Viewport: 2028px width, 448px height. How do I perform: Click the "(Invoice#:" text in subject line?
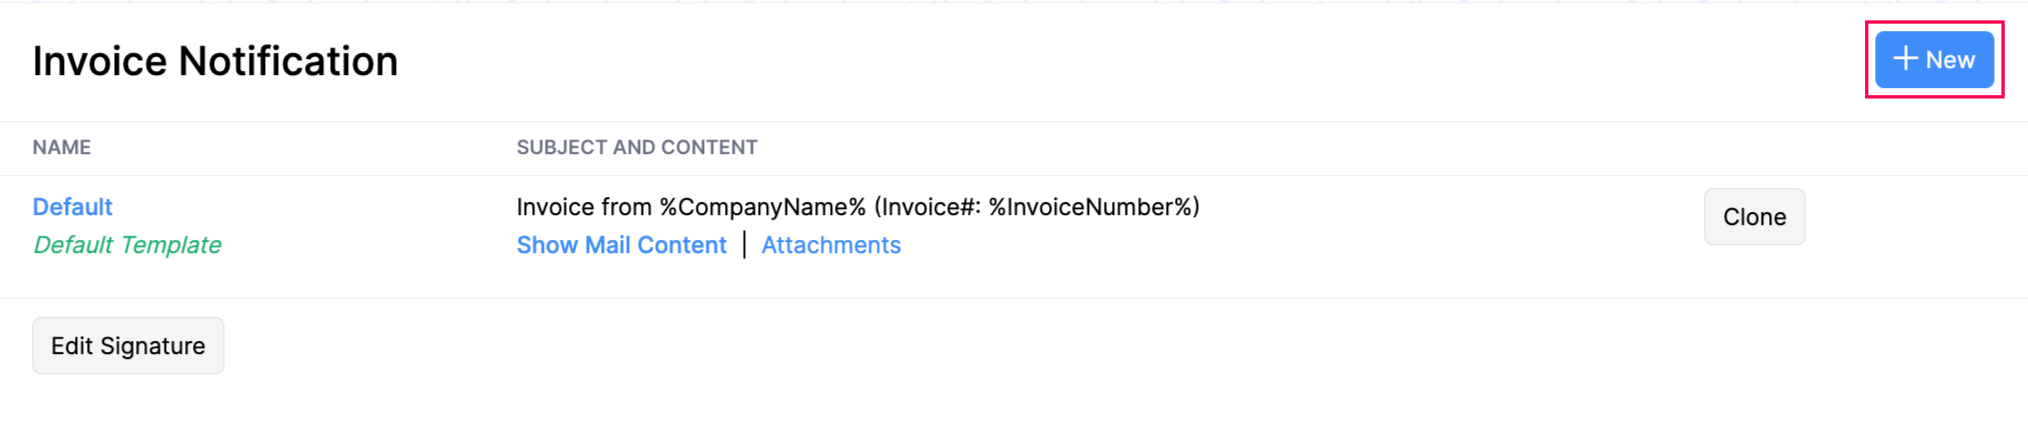click(927, 207)
